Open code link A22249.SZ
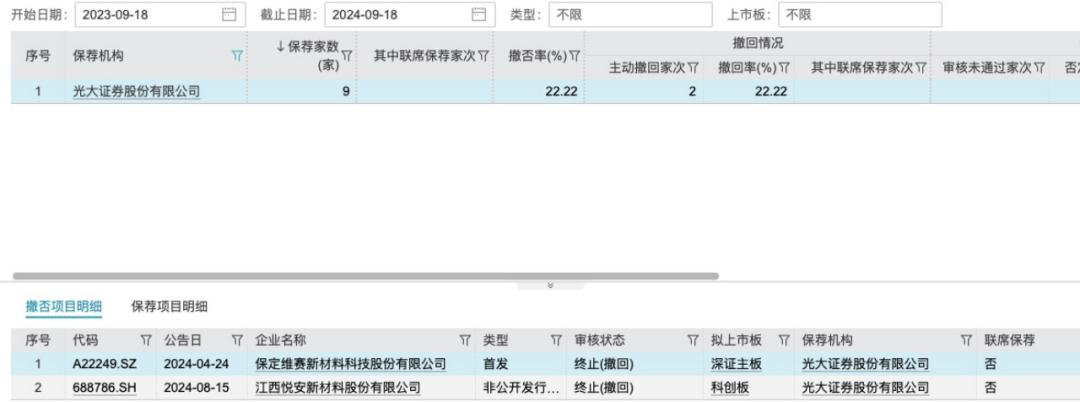This screenshot has height=402, width=1080. (105, 364)
